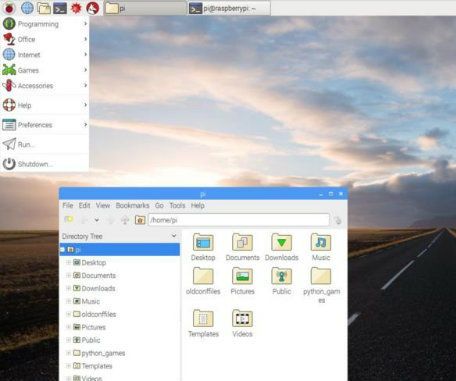The height and width of the screenshot is (381, 456).
Task: Choose Run... from the main menu
Action: pos(45,144)
